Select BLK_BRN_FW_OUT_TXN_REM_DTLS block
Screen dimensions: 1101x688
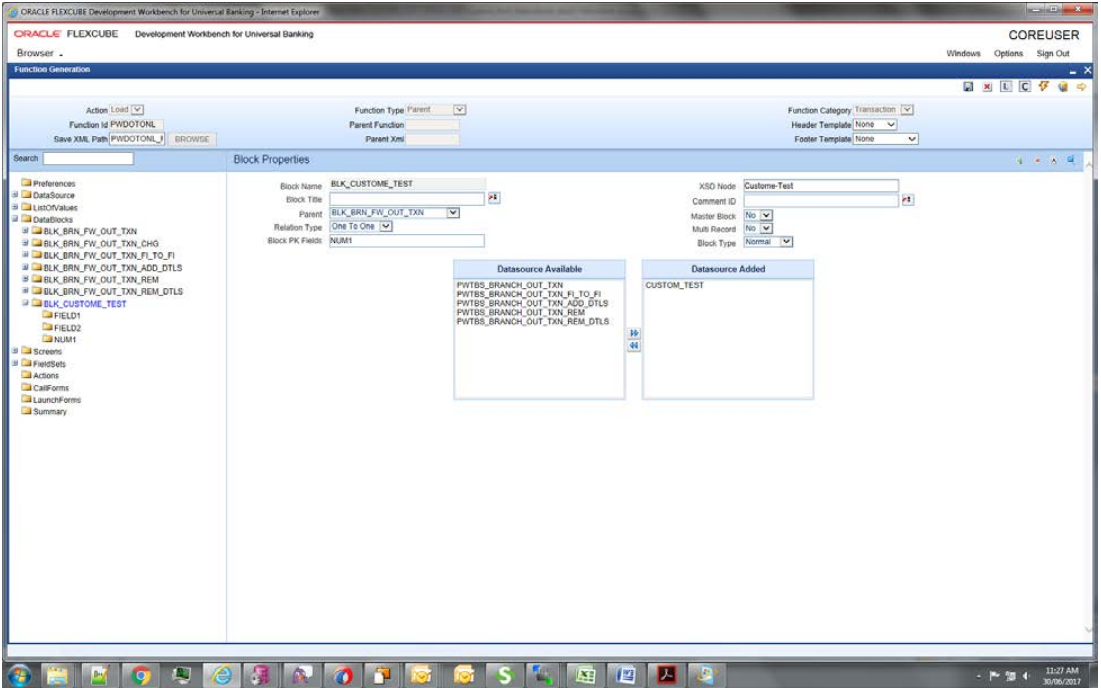tap(113, 291)
